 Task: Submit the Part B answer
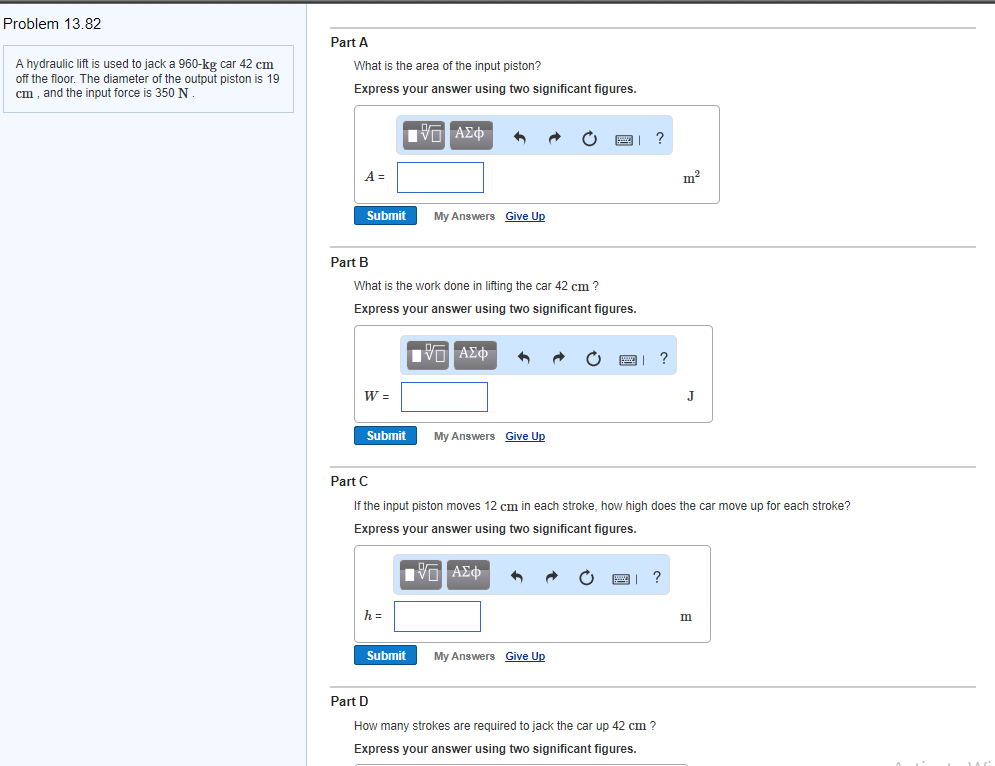click(x=385, y=436)
